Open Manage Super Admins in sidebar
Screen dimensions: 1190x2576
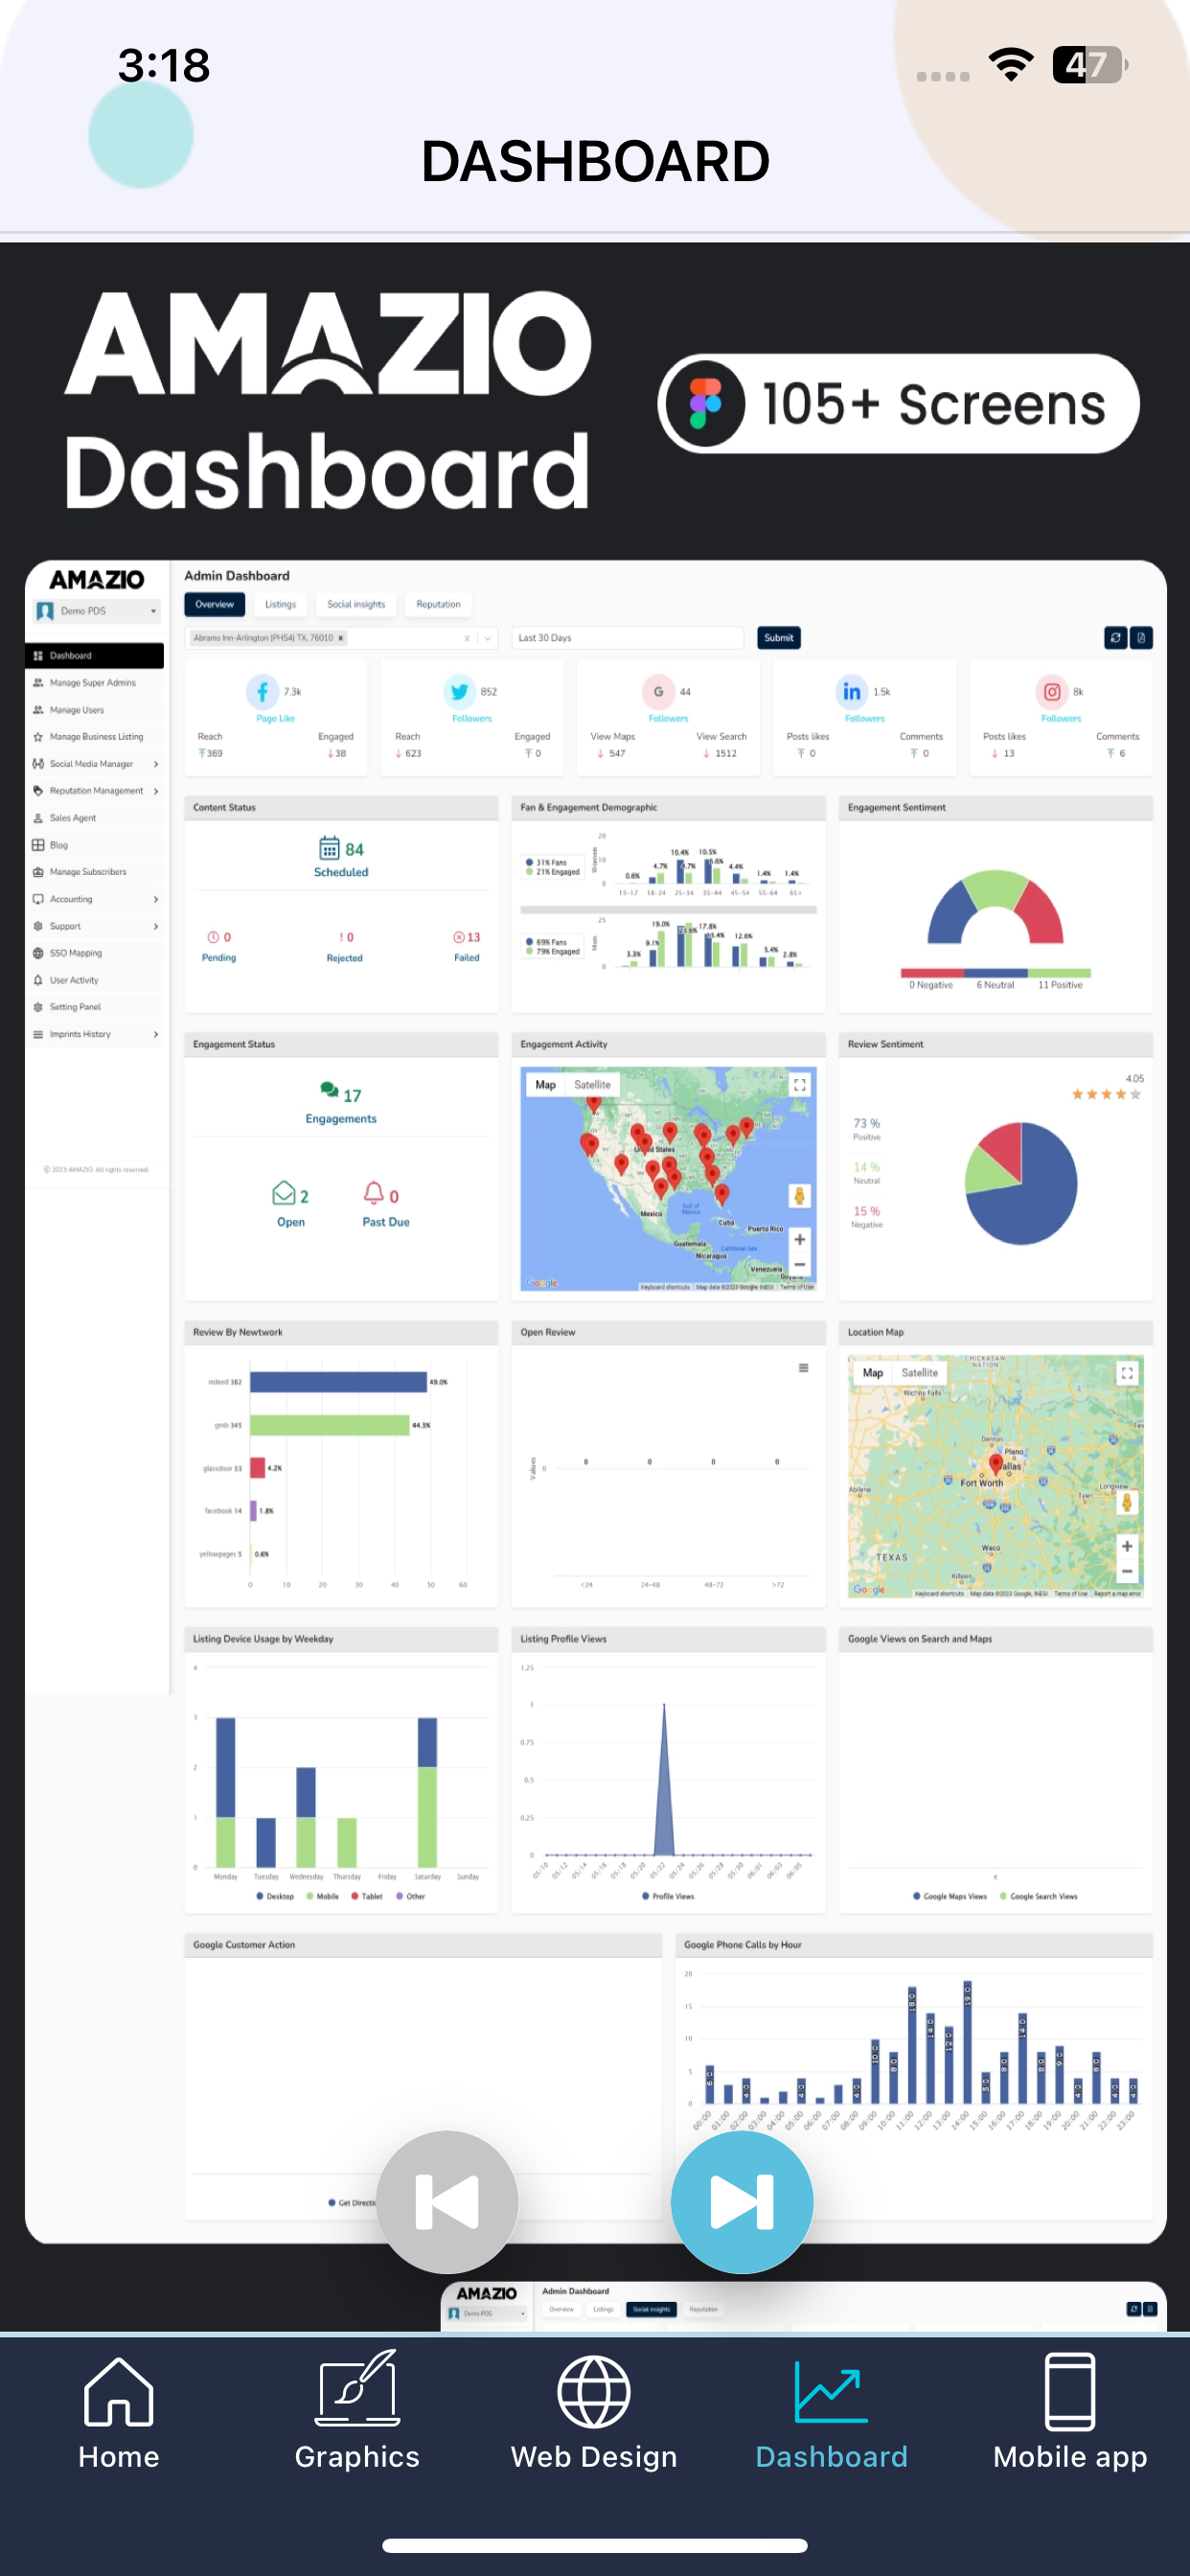[94, 683]
